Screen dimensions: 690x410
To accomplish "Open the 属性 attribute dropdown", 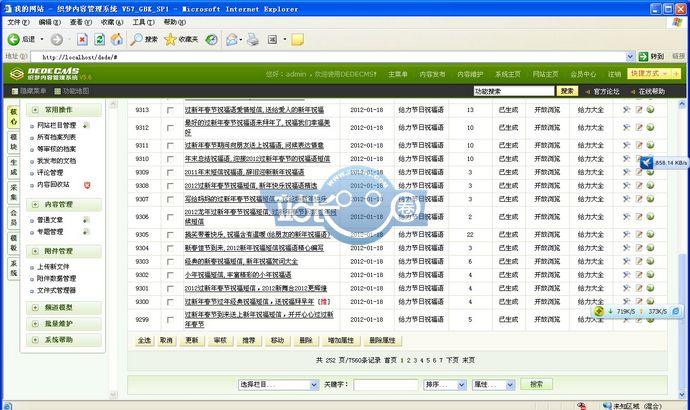I will coord(493,384).
